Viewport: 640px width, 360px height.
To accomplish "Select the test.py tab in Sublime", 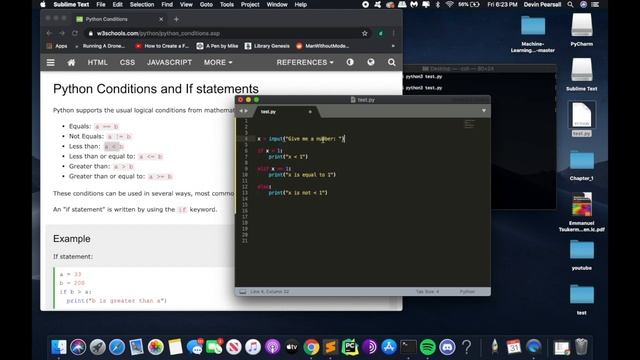I will [x=286, y=111].
